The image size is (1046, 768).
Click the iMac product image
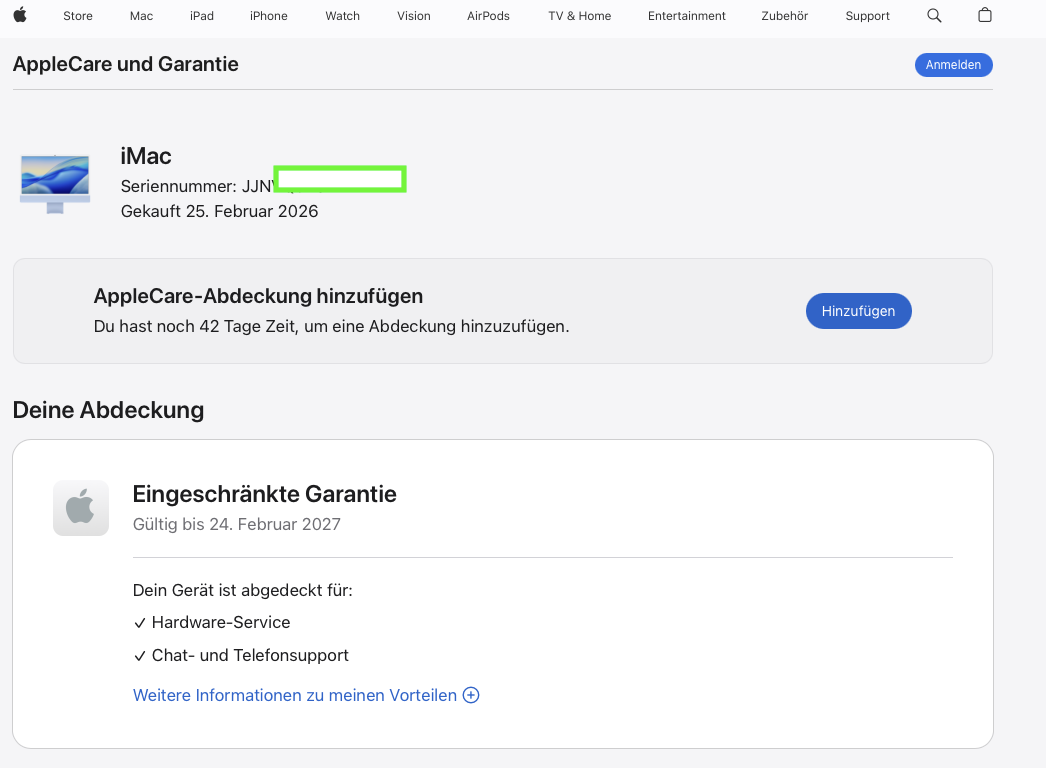point(55,183)
